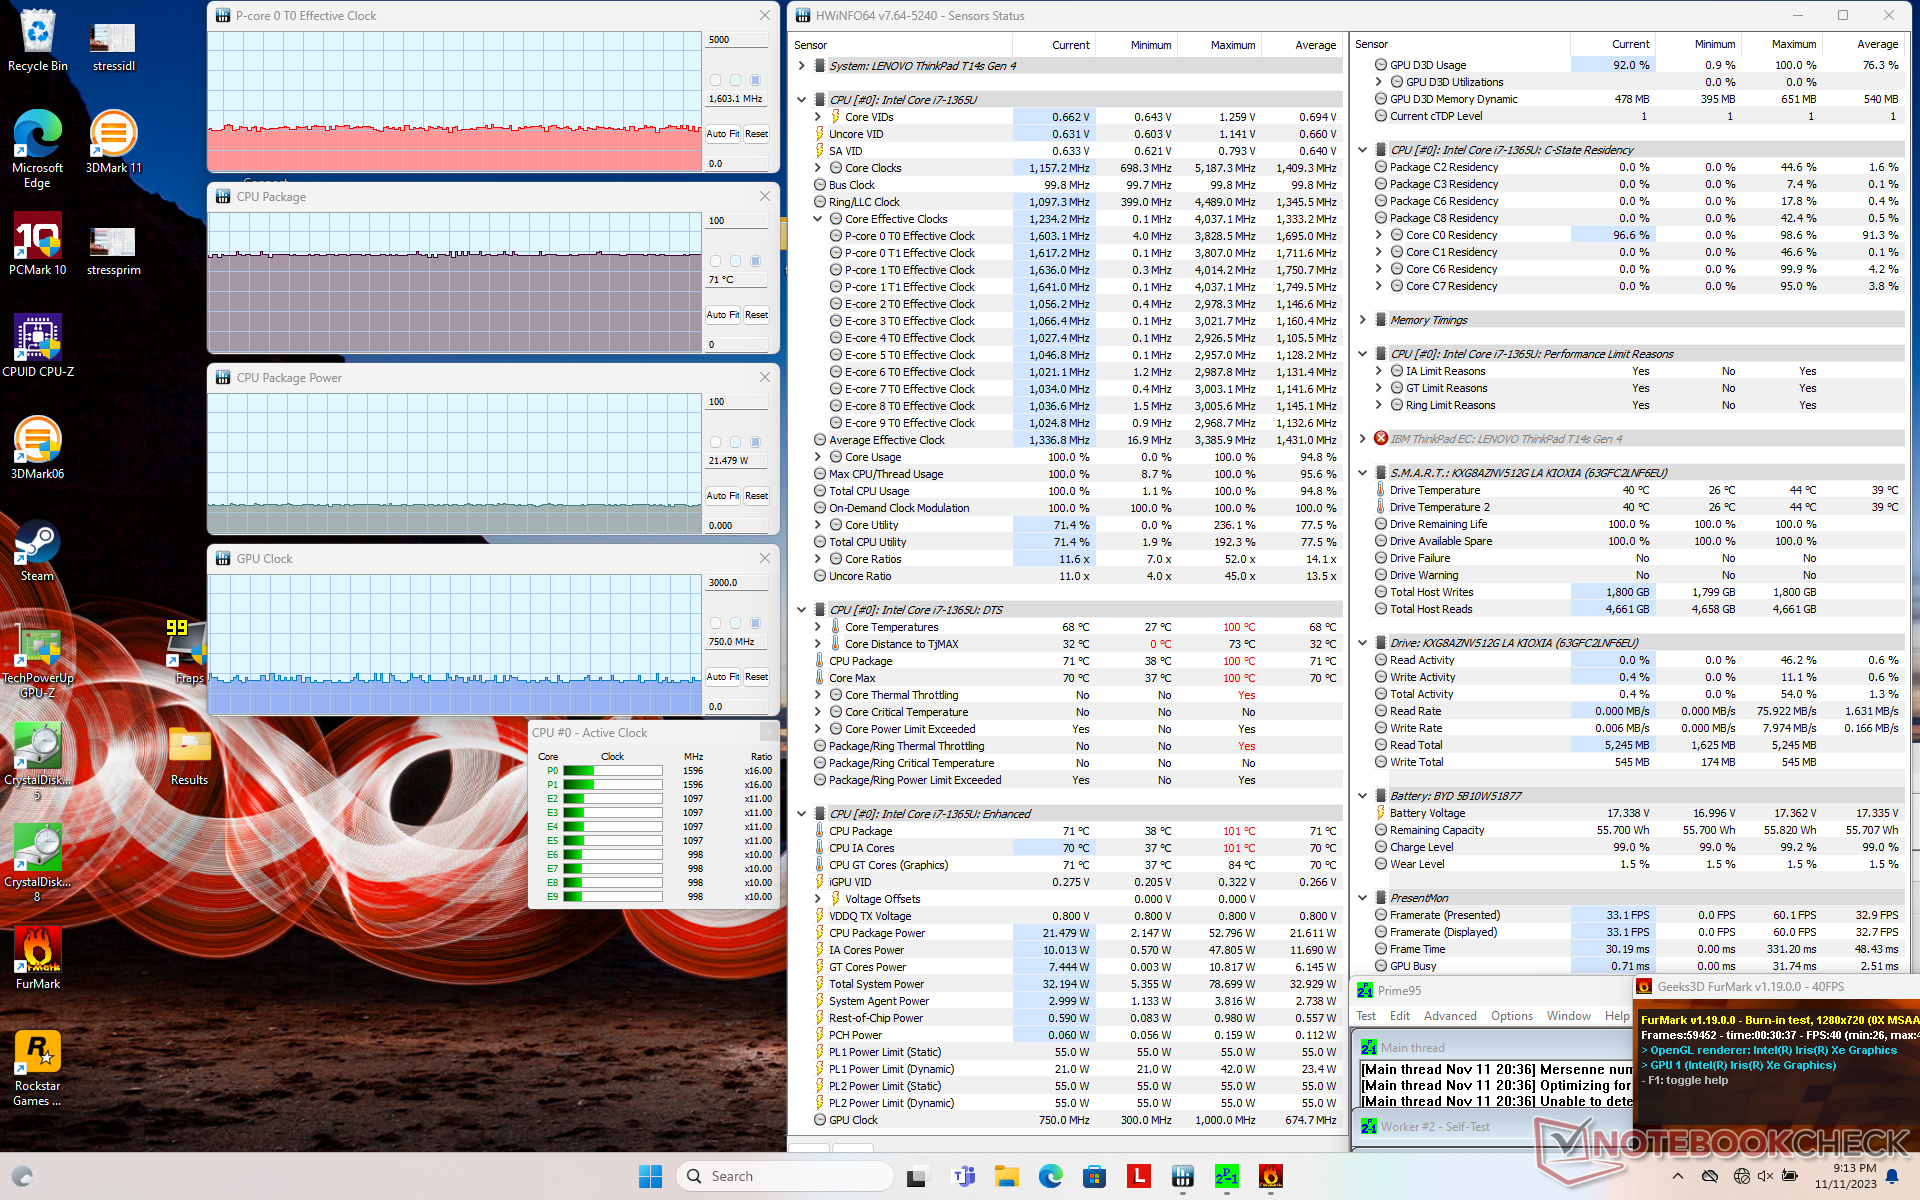This screenshot has width=1920, height=1200.
Task: Click the HWiNFO taskbar icon
Action: [x=1183, y=1176]
